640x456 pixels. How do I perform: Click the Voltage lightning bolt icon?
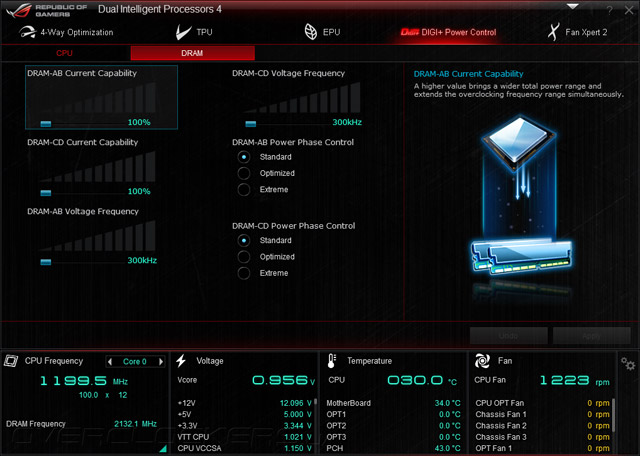click(x=181, y=361)
